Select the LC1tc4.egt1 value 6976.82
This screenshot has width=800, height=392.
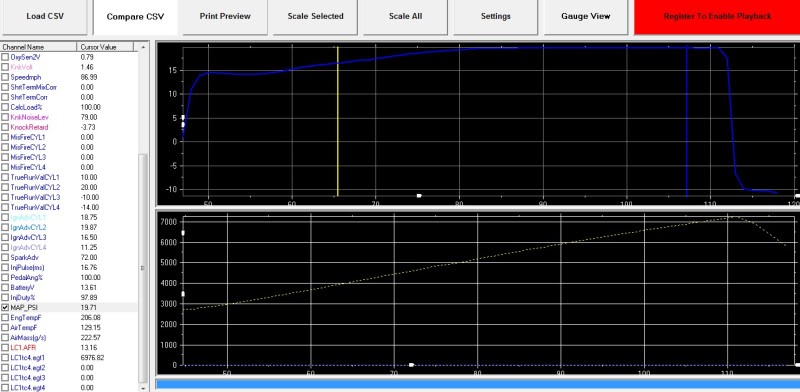click(x=92, y=357)
